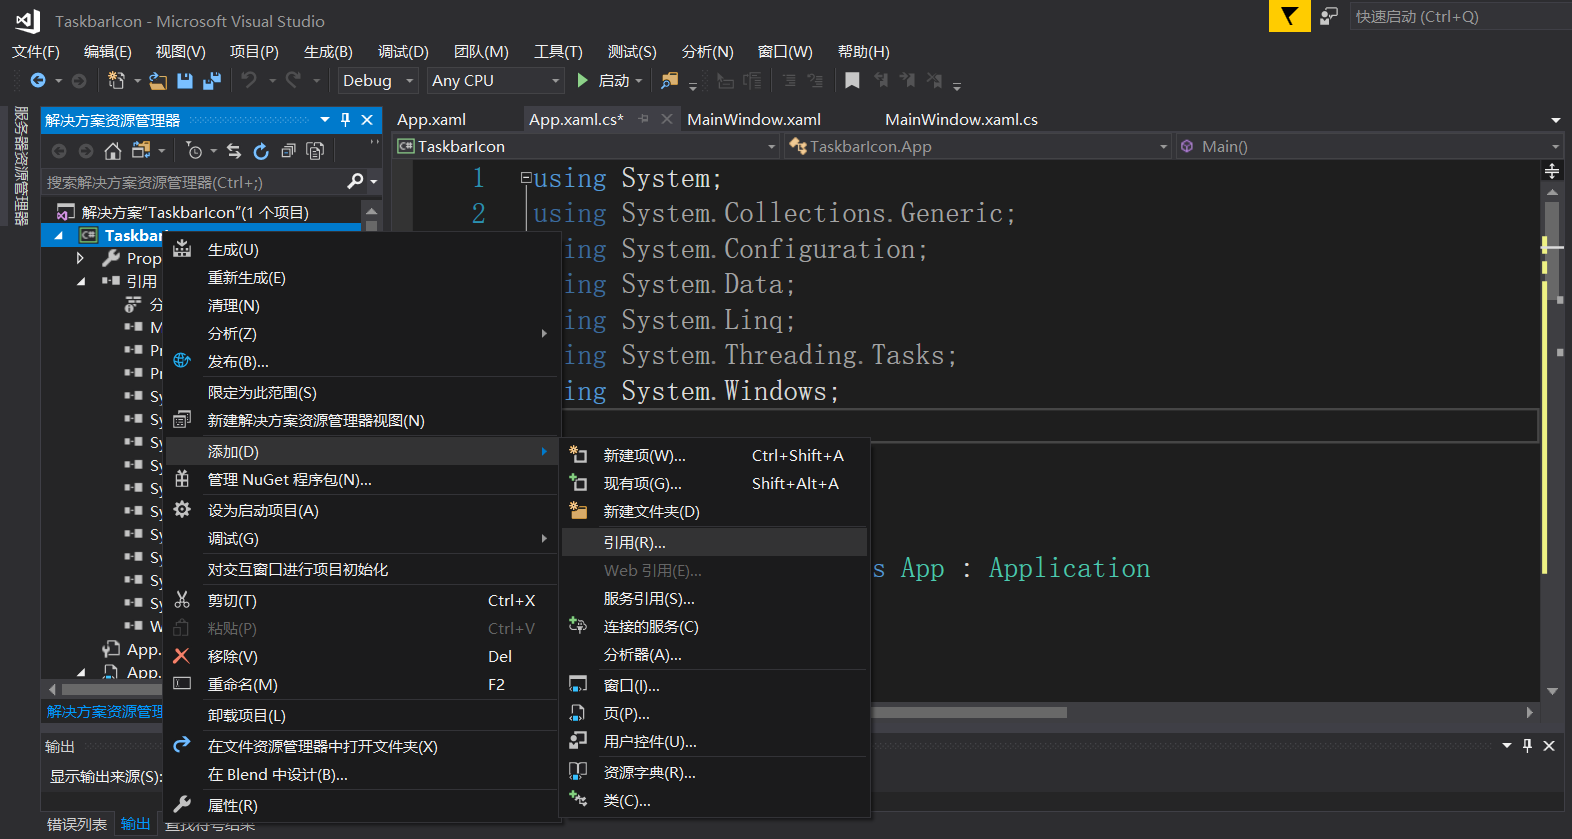The height and width of the screenshot is (839, 1572).
Task: Save the current file with disk icon
Action: [x=185, y=81]
